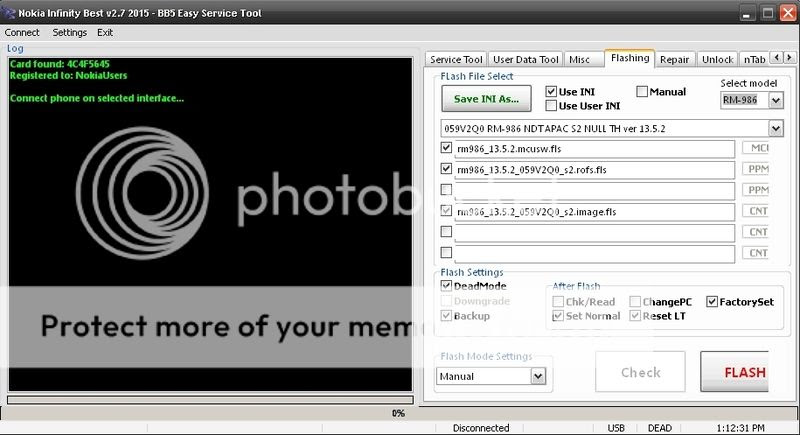Click the Check button

[x=640, y=372]
